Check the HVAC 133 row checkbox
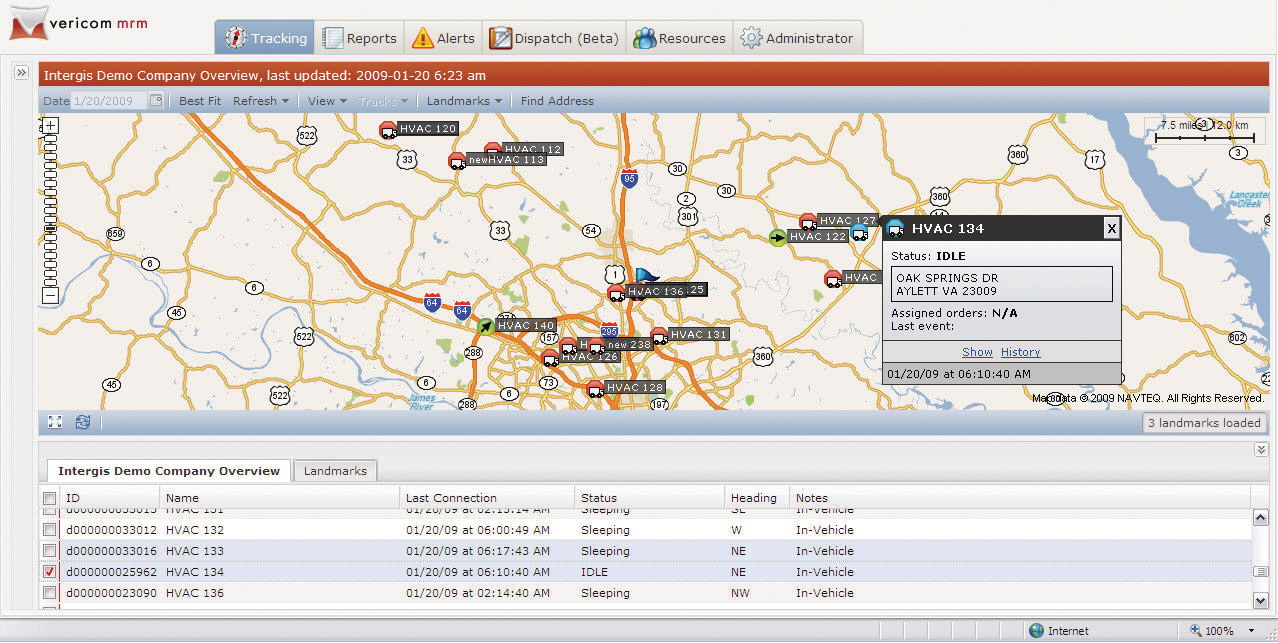The image size is (1278, 643). tap(49, 551)
